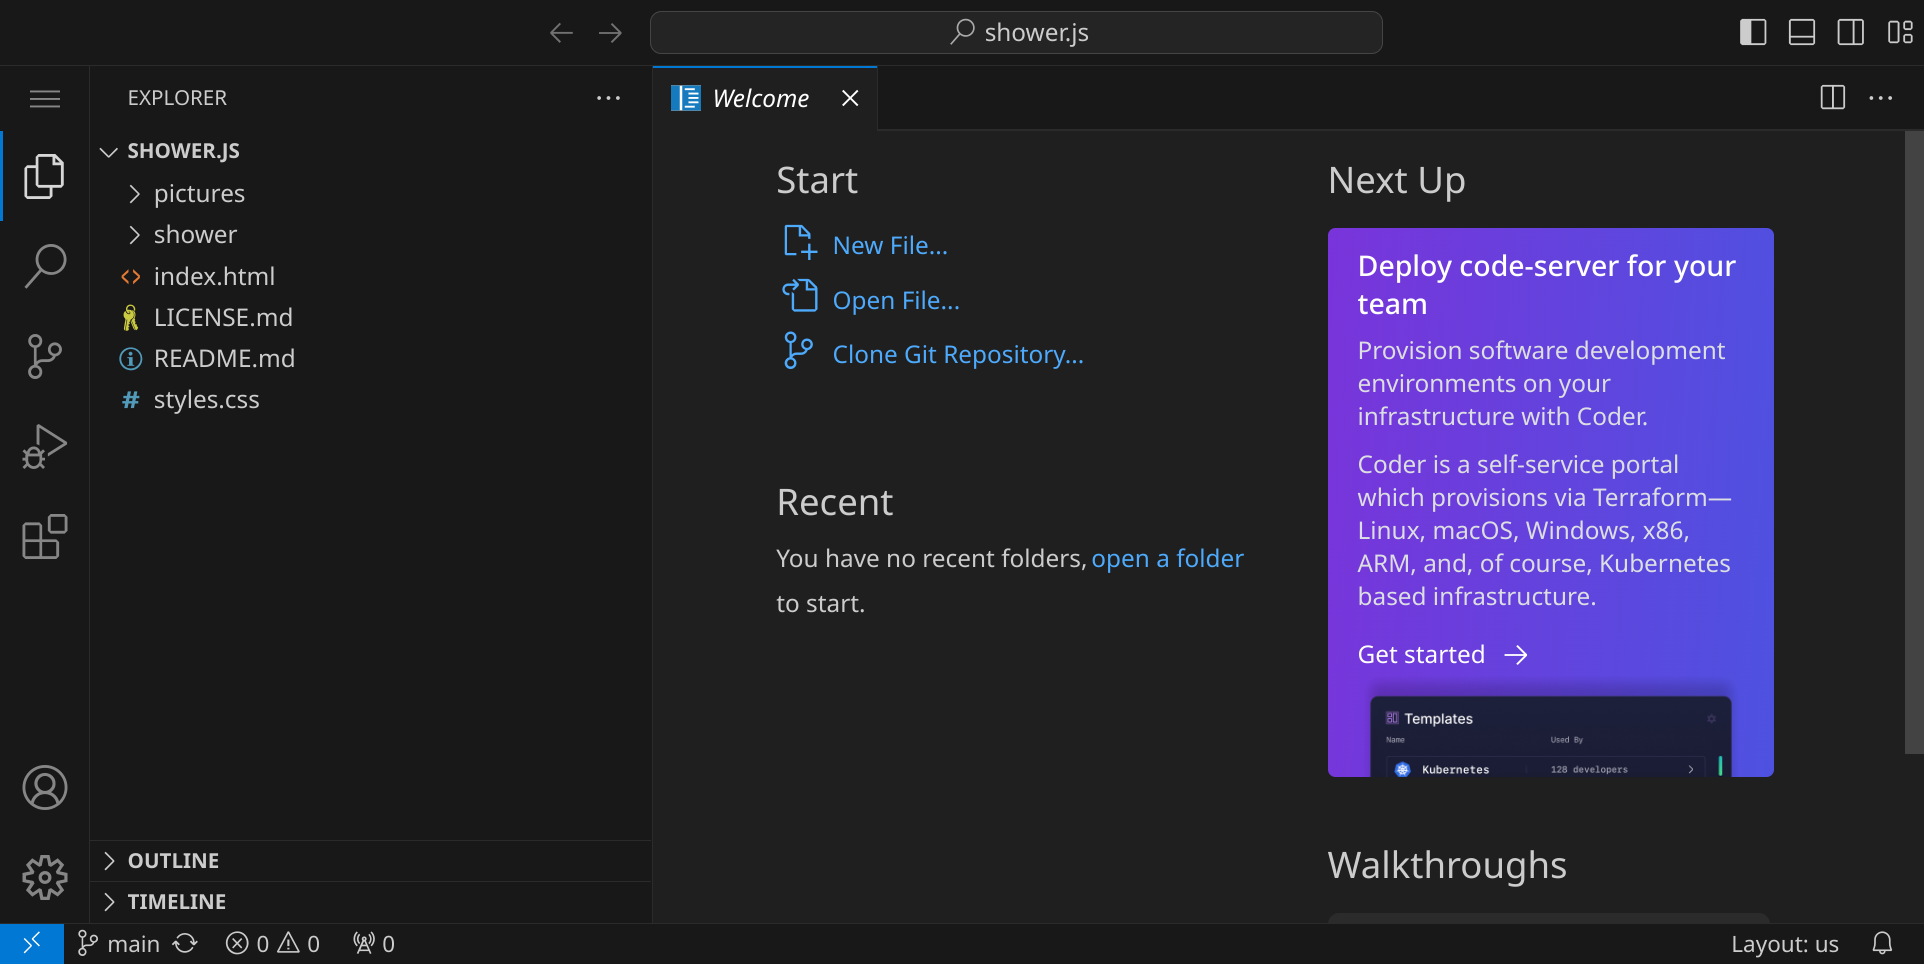Viewport: 1924px width, 964px height.
Task: Open the Search view in activity bar
Action: tap(45, 266)
